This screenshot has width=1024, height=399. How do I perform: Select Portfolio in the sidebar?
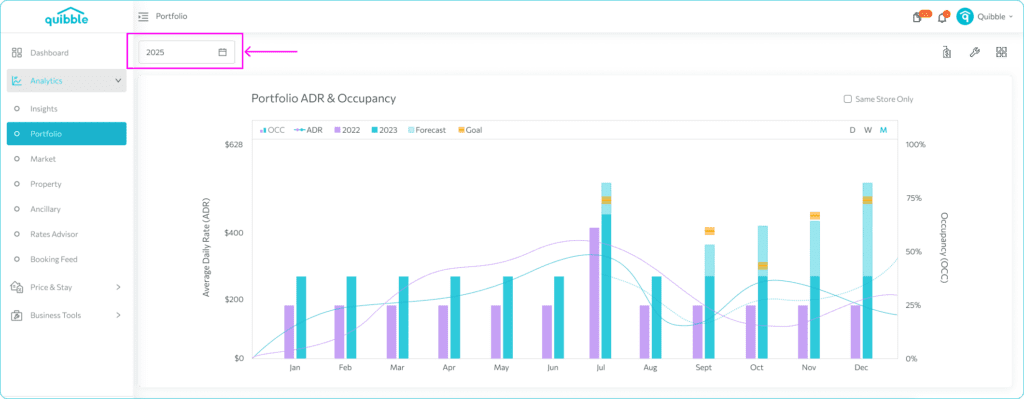point(67,134)
